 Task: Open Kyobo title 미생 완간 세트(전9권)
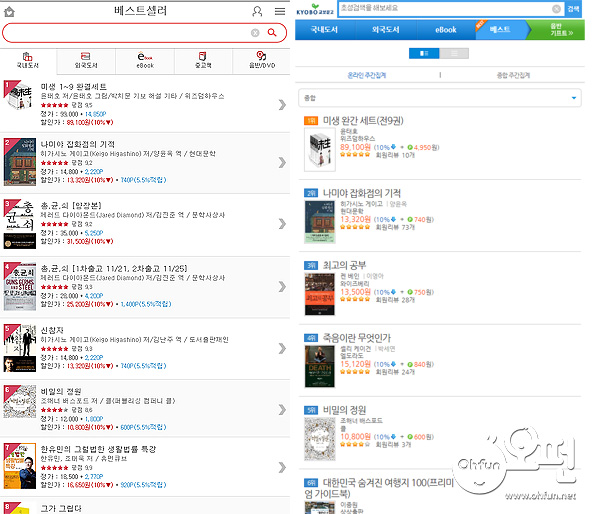point(363,121)
